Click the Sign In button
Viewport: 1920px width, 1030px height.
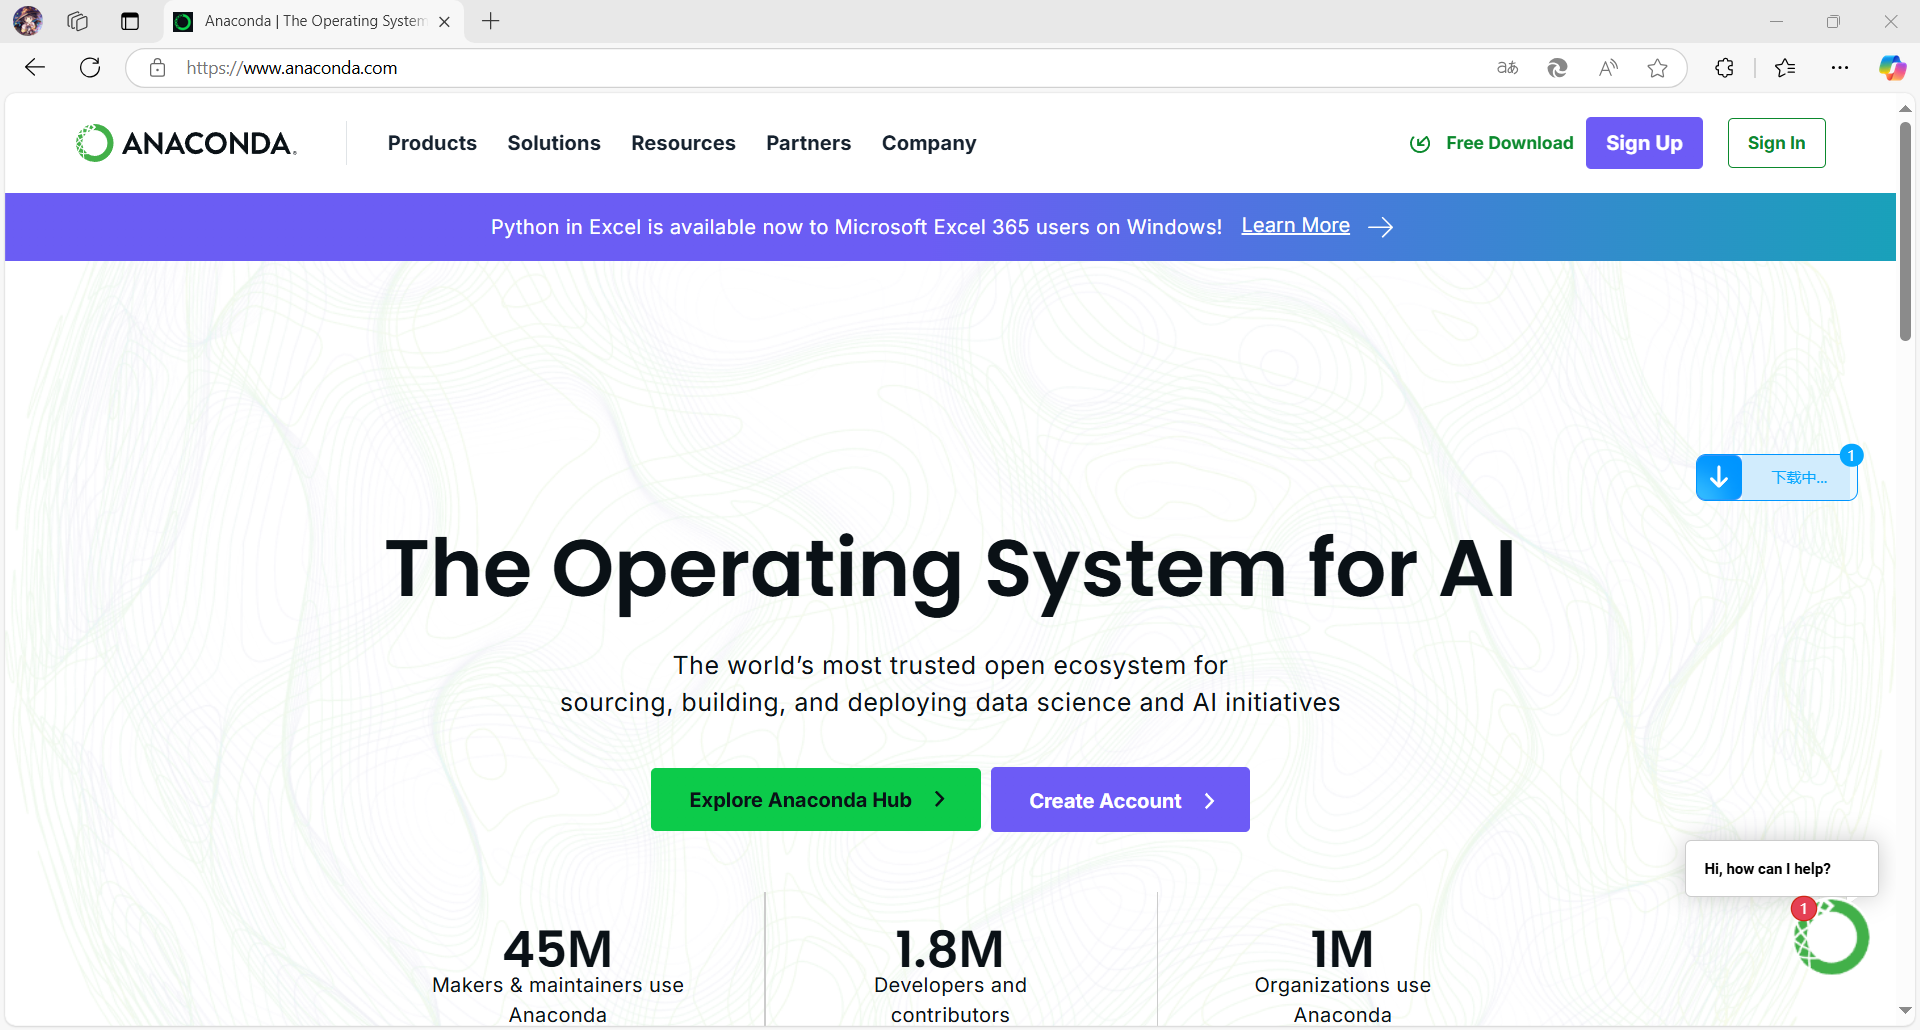tap(1776, 143)
